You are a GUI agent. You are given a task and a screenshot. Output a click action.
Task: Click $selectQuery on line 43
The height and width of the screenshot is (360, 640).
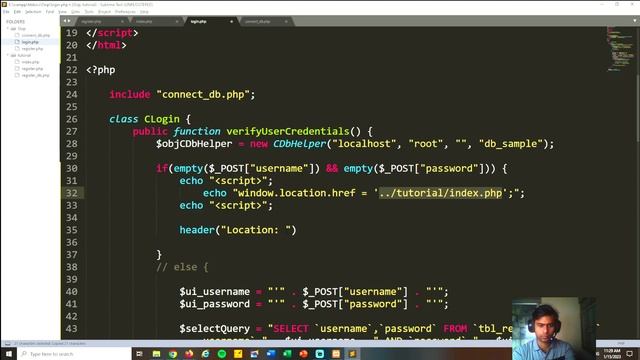tap(215, 329)
